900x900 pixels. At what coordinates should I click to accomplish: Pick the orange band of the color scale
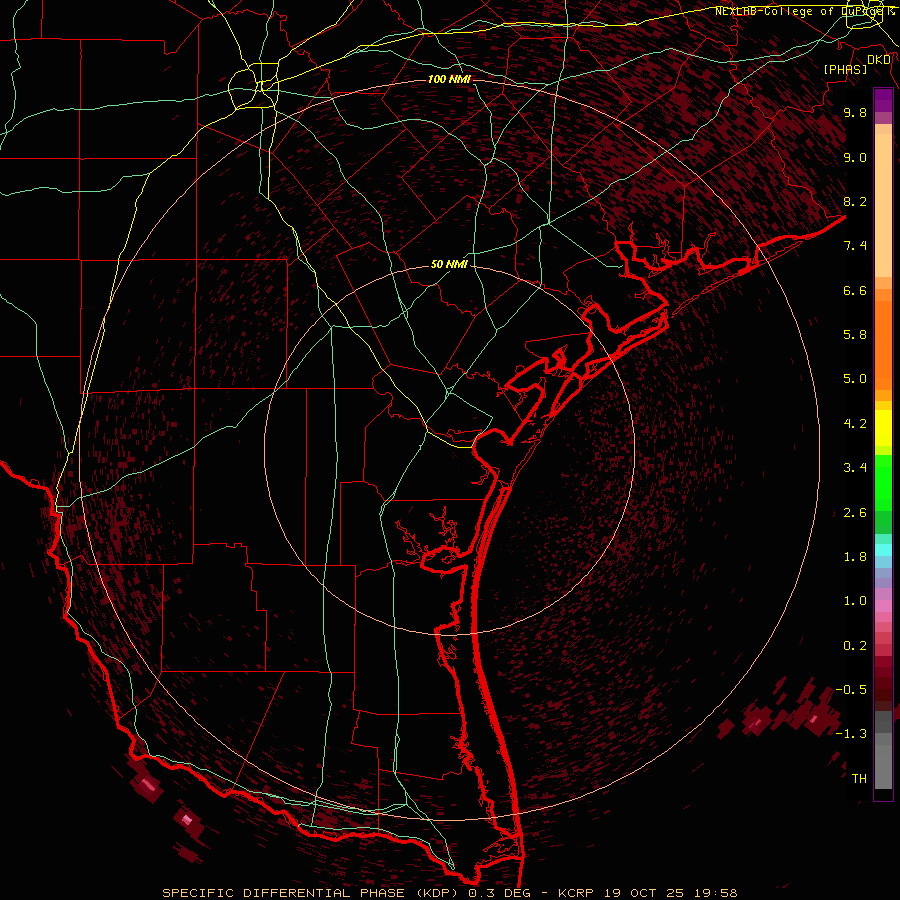(883, 344)
